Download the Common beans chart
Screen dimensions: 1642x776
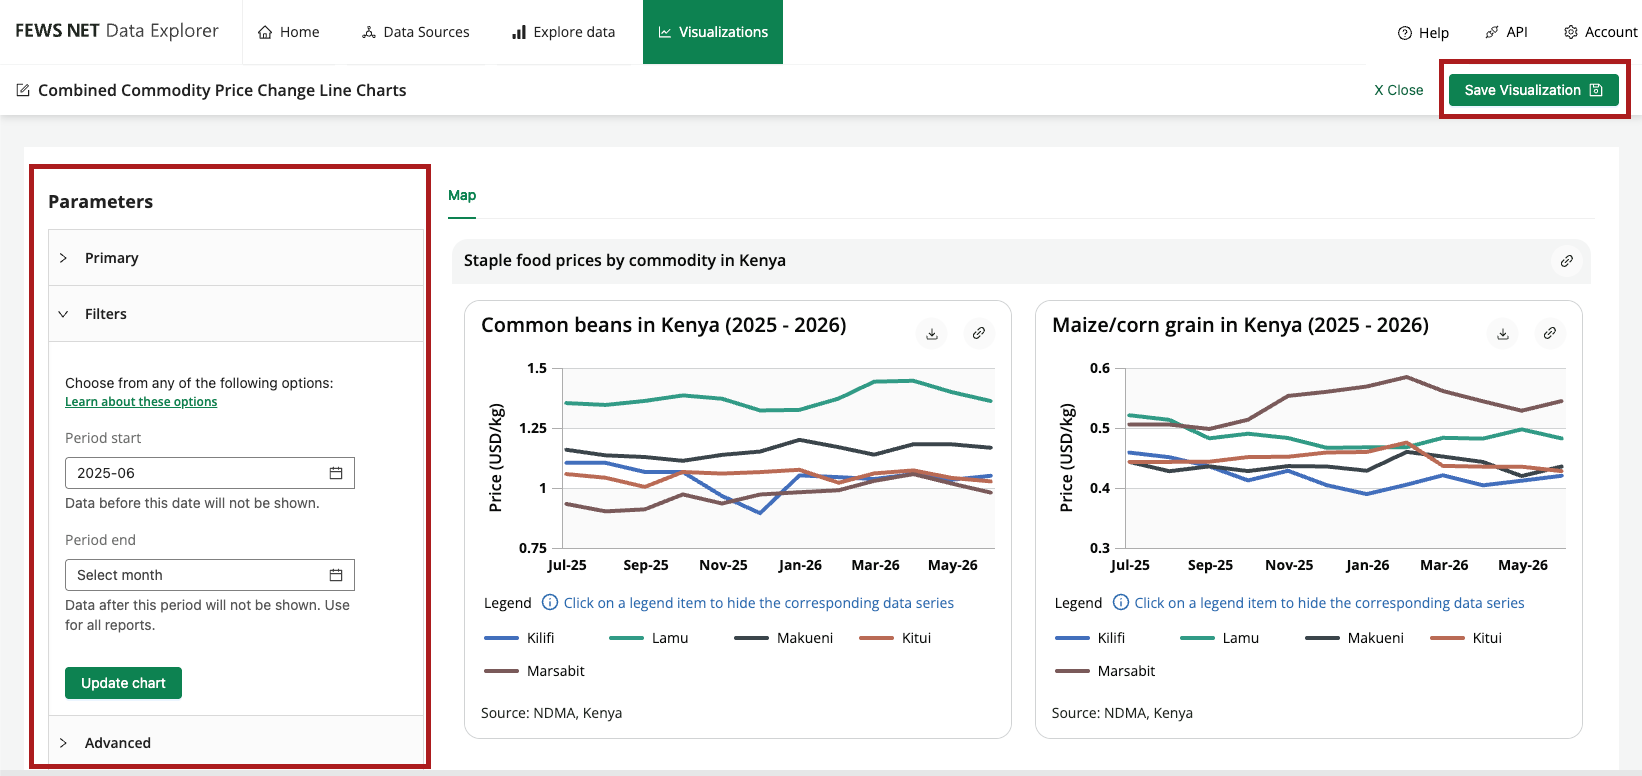[932, 334]
